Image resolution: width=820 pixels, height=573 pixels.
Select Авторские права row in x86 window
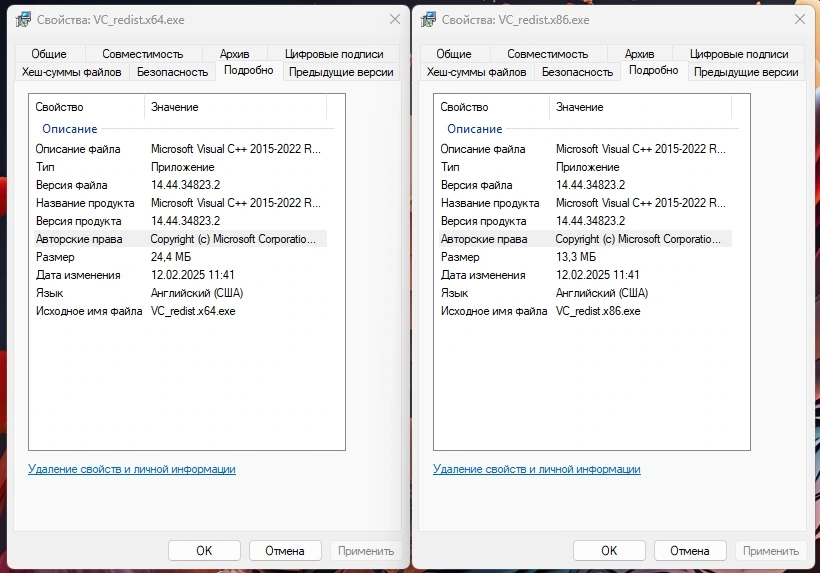pos(585,239)
